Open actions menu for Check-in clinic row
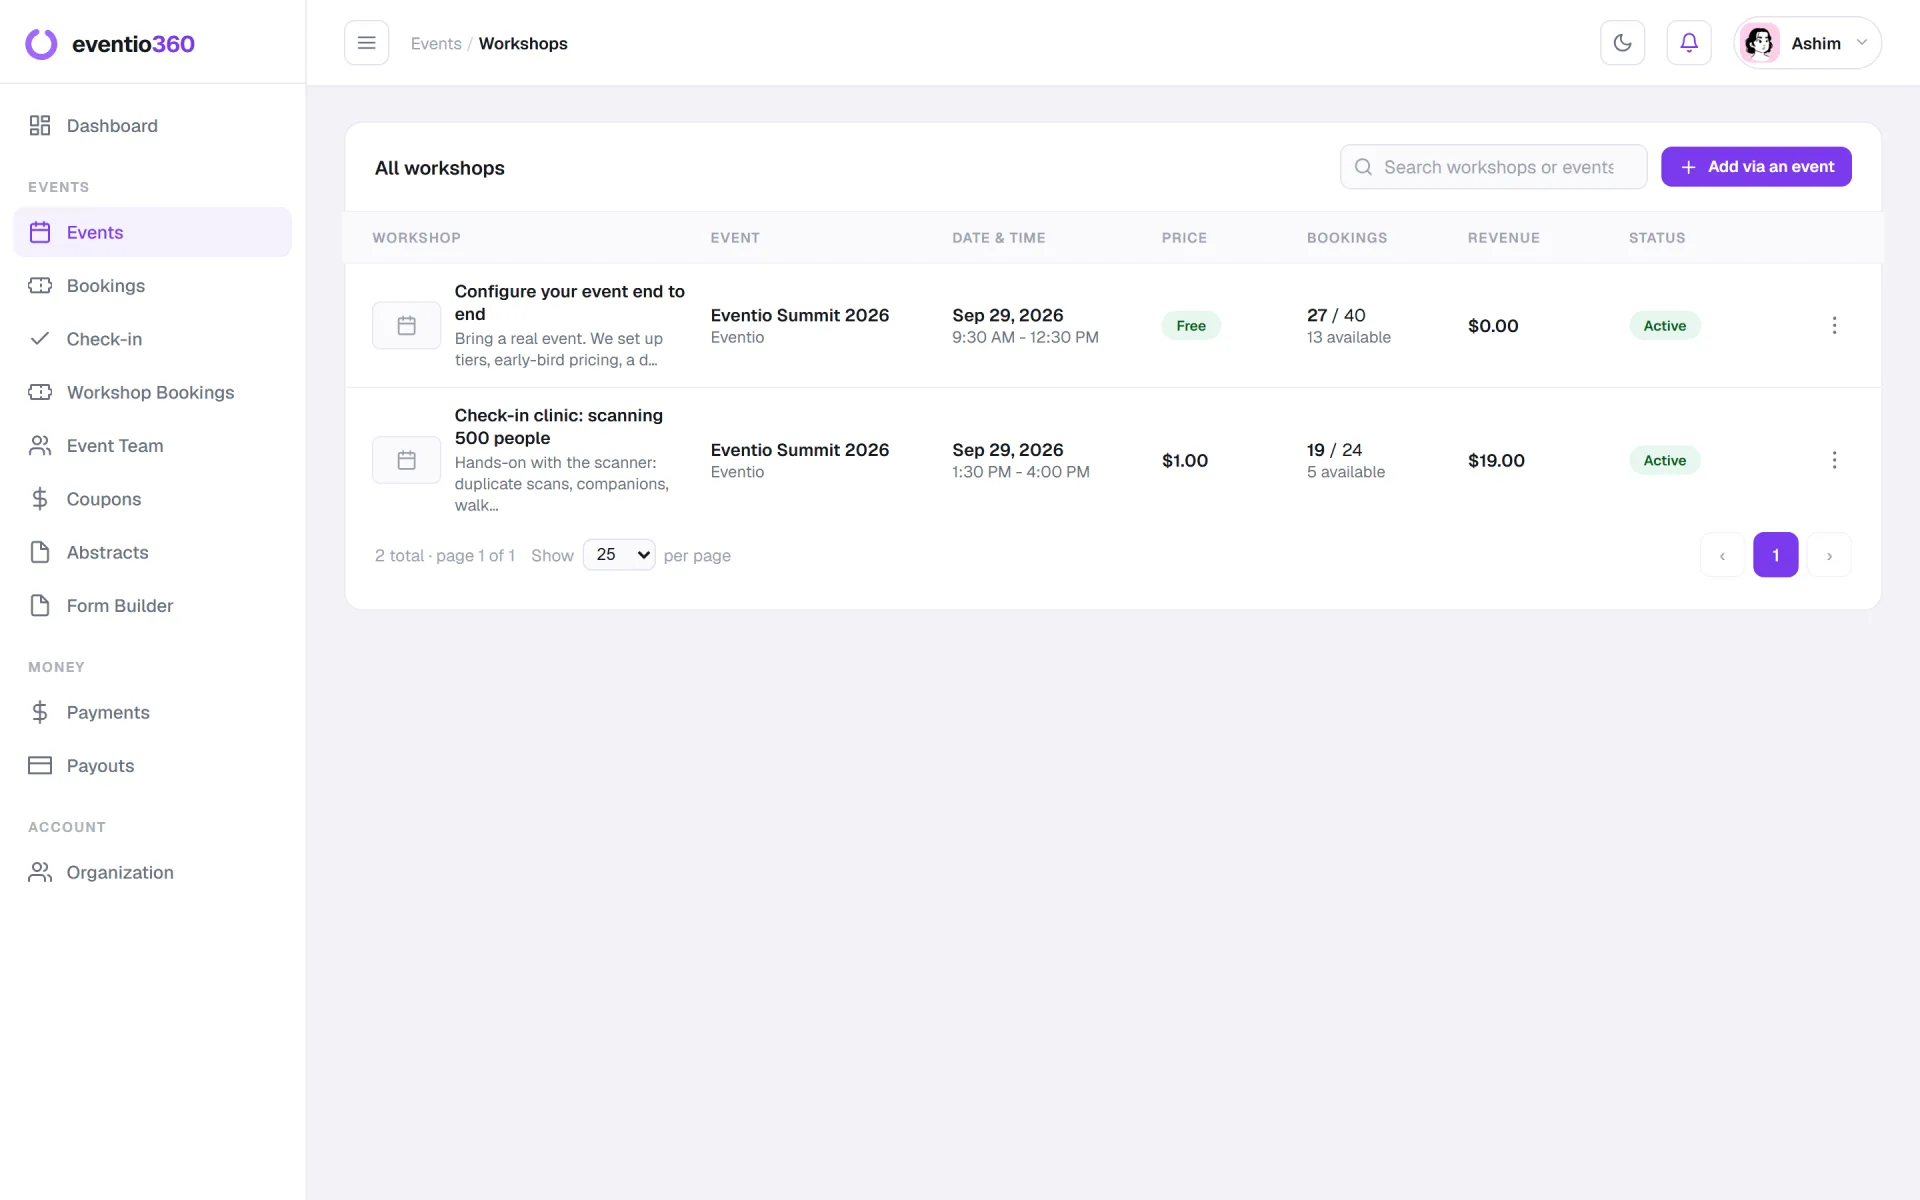 1834,460
